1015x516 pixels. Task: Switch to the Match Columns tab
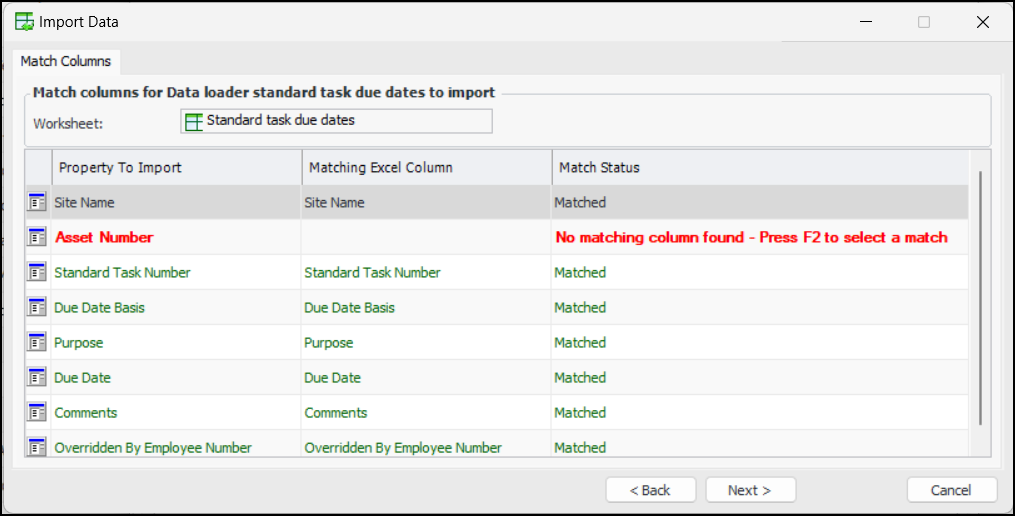66,61
